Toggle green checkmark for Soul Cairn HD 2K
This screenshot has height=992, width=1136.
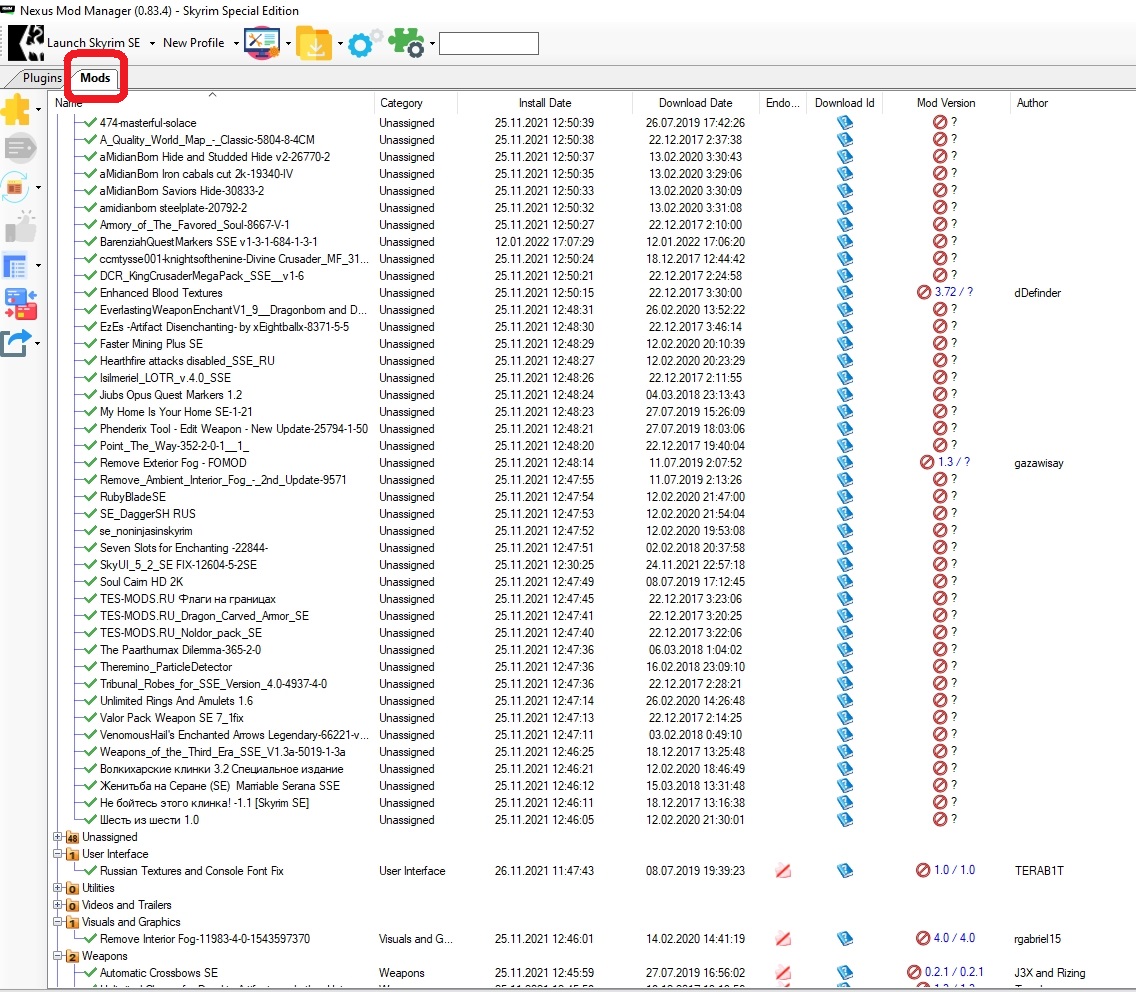pos(90,582)
